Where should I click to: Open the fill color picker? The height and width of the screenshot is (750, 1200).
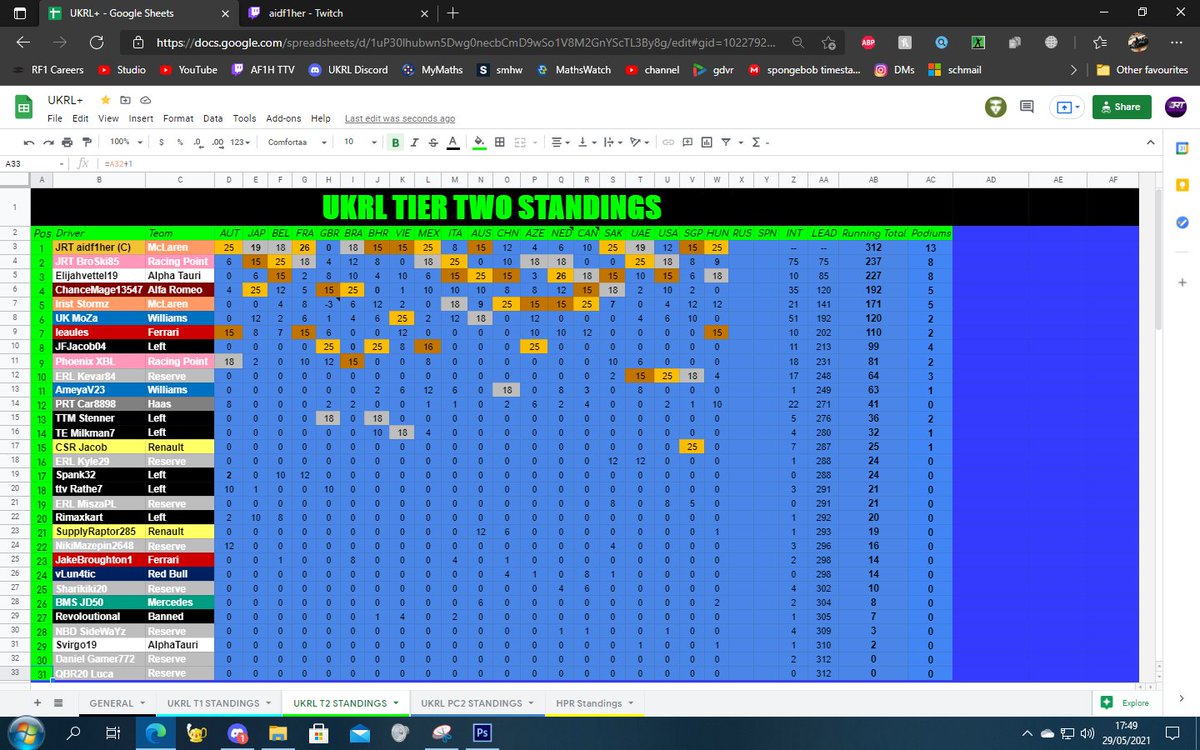coord(479,142)
